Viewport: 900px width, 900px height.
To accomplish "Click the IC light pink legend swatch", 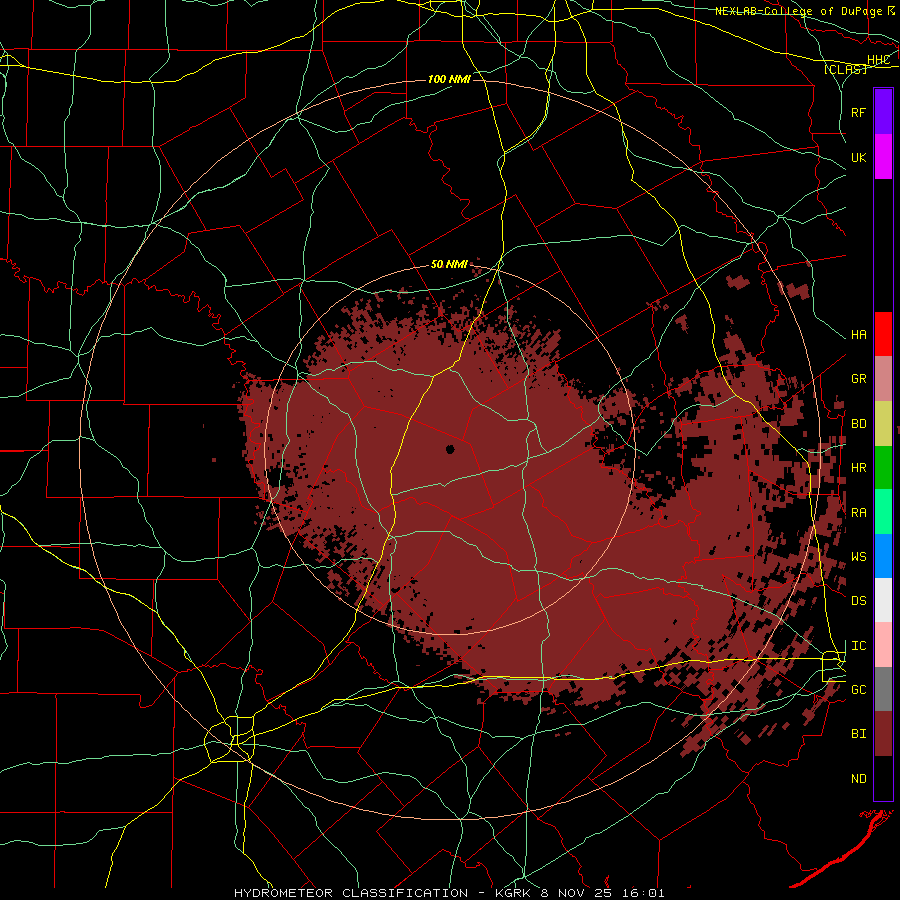I will (883, 645).
